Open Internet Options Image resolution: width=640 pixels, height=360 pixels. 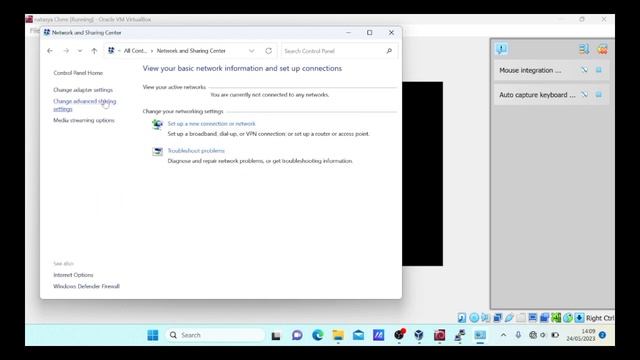coord(73,275)
